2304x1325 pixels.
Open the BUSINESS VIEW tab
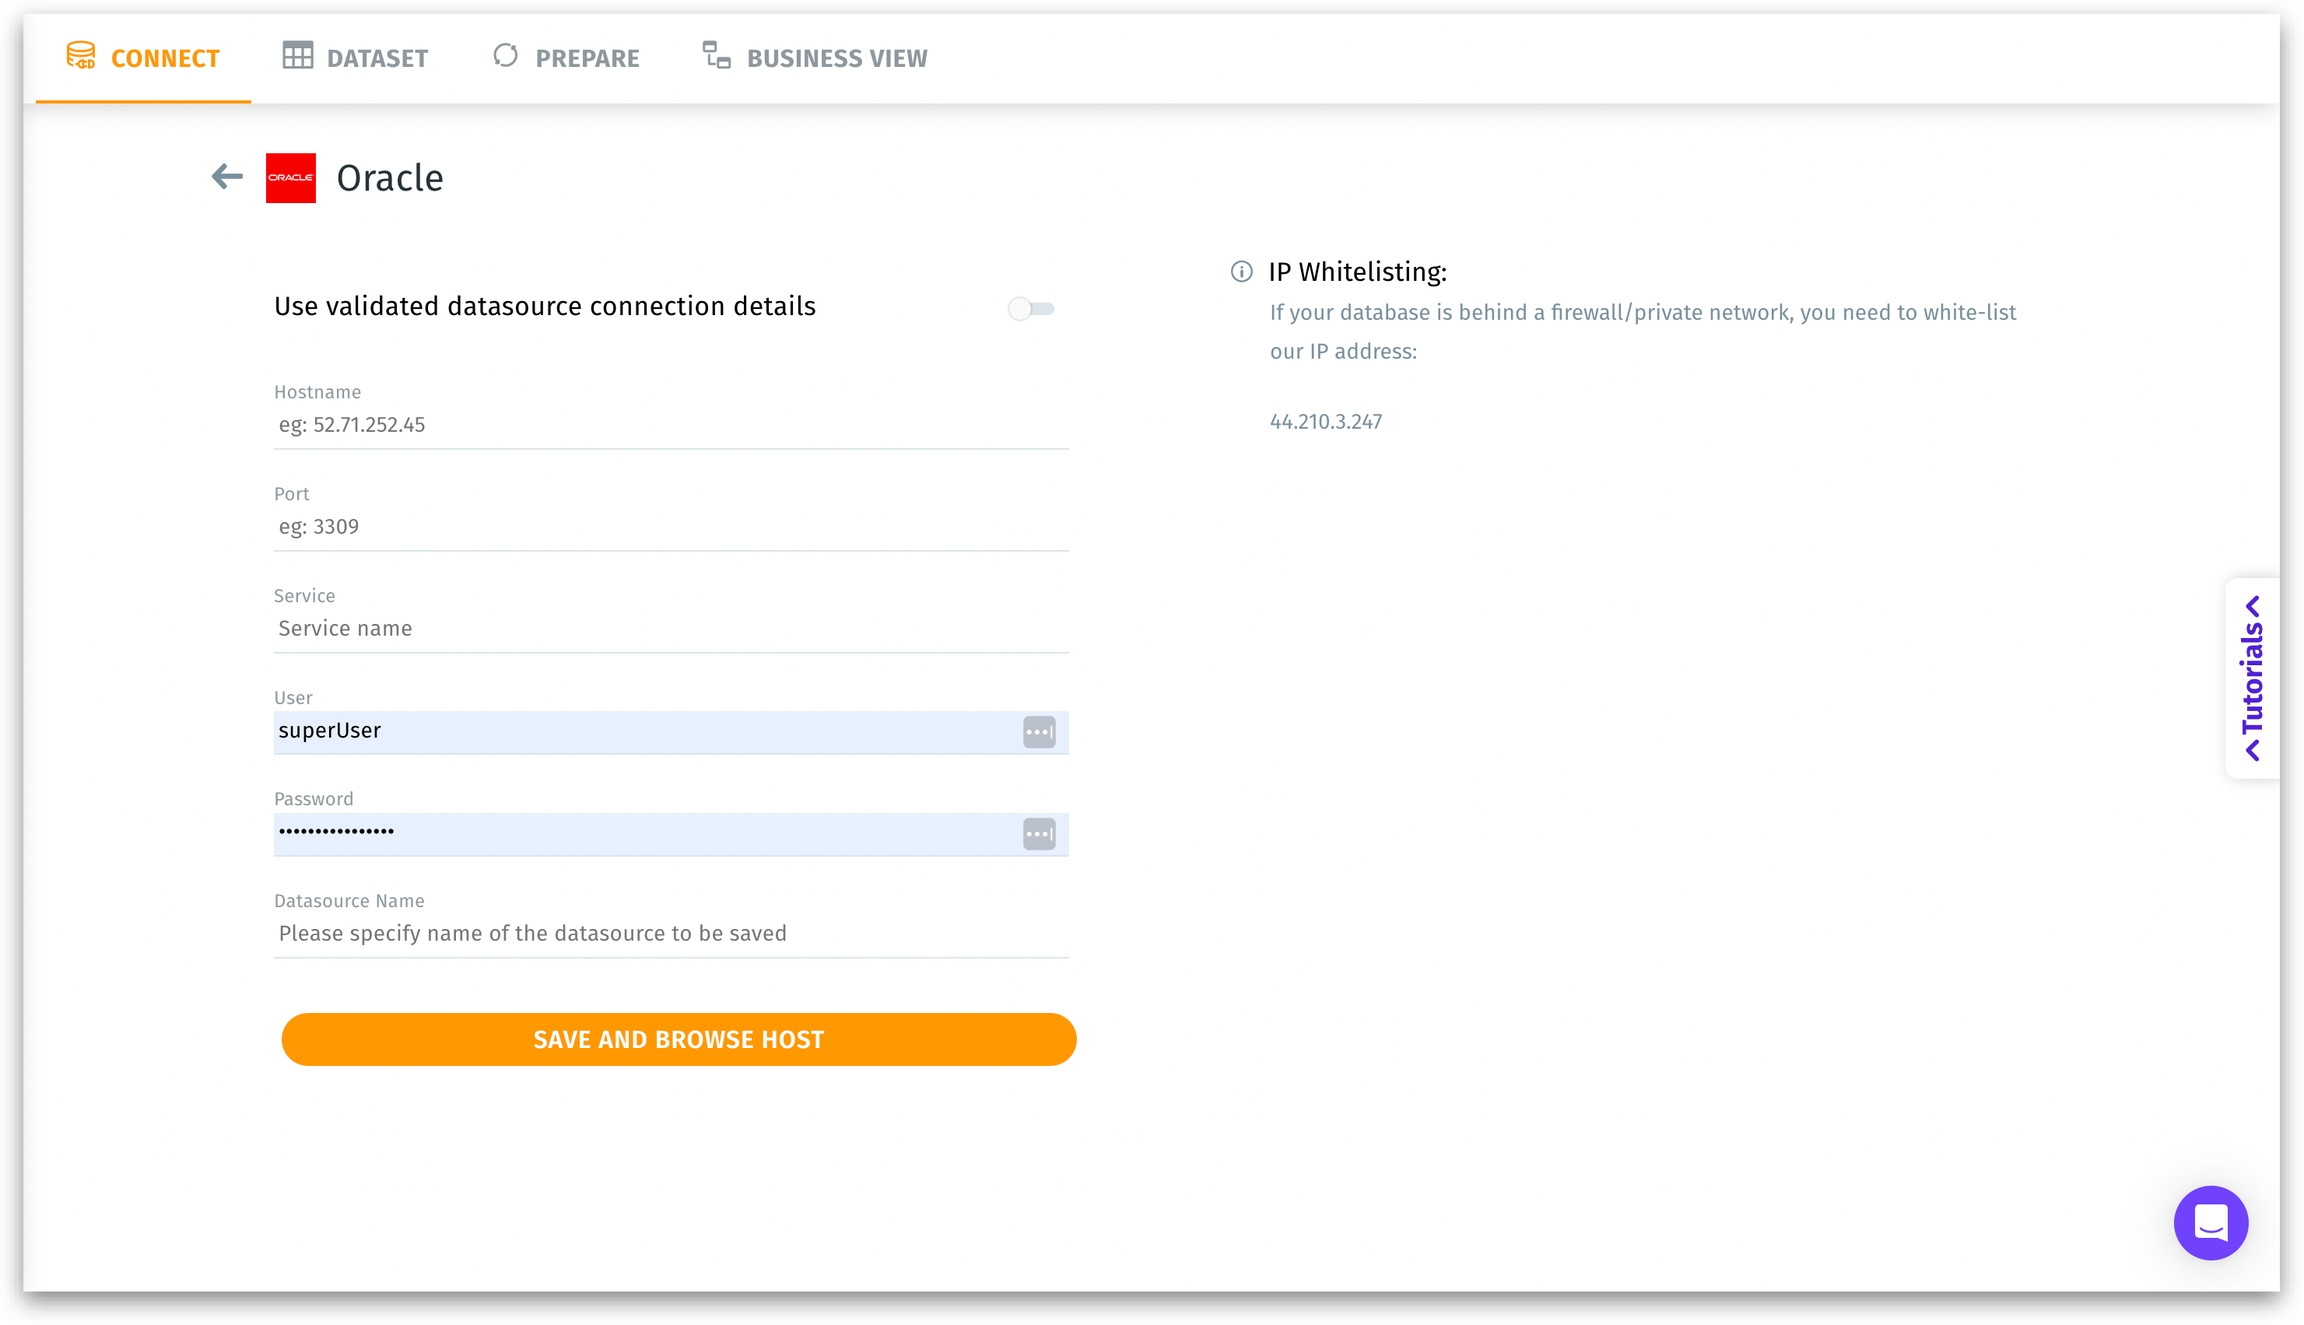836,58
